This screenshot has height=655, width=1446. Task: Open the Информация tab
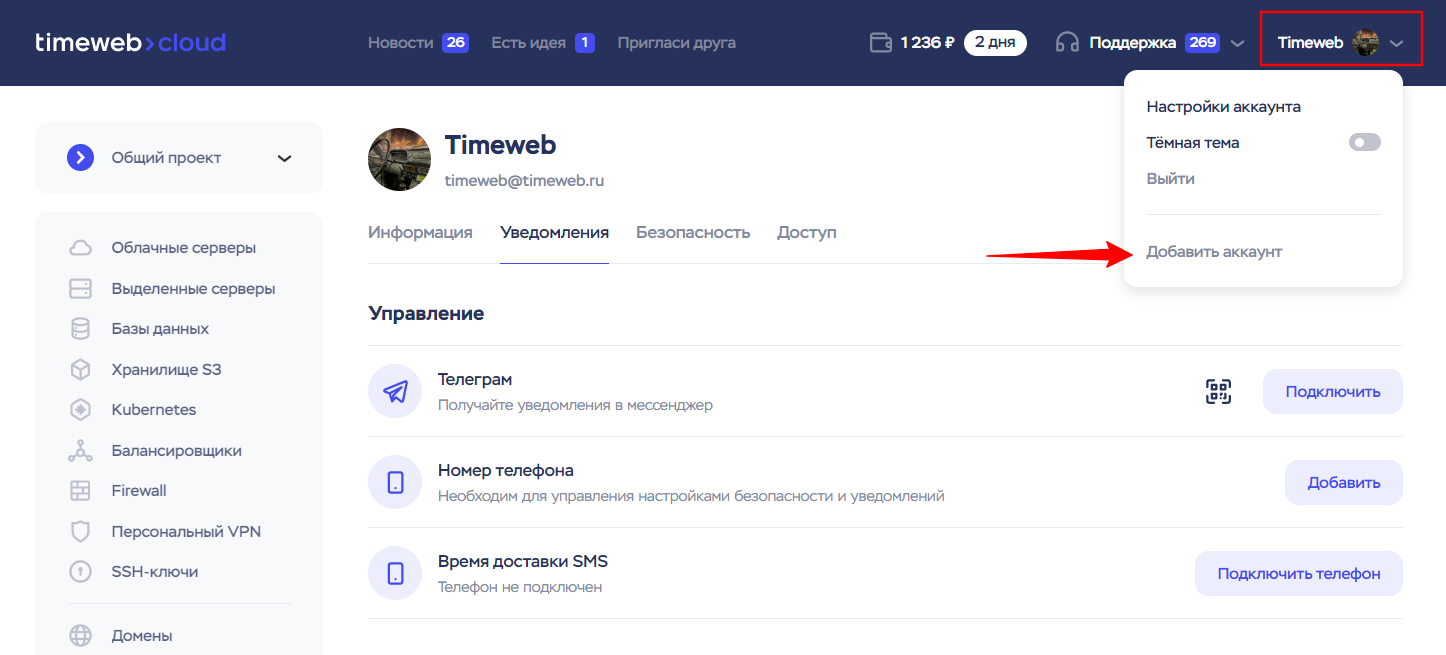click(x=420, y=233)
